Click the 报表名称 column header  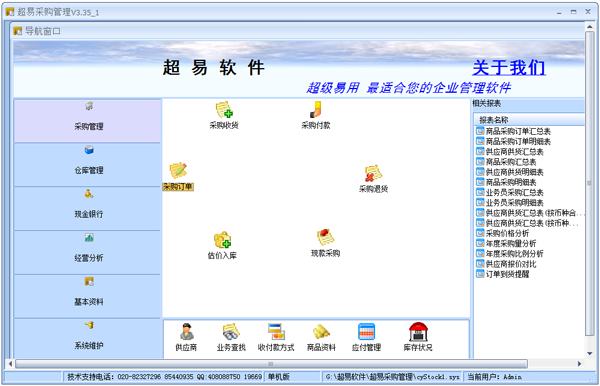(x=530, y=120)
